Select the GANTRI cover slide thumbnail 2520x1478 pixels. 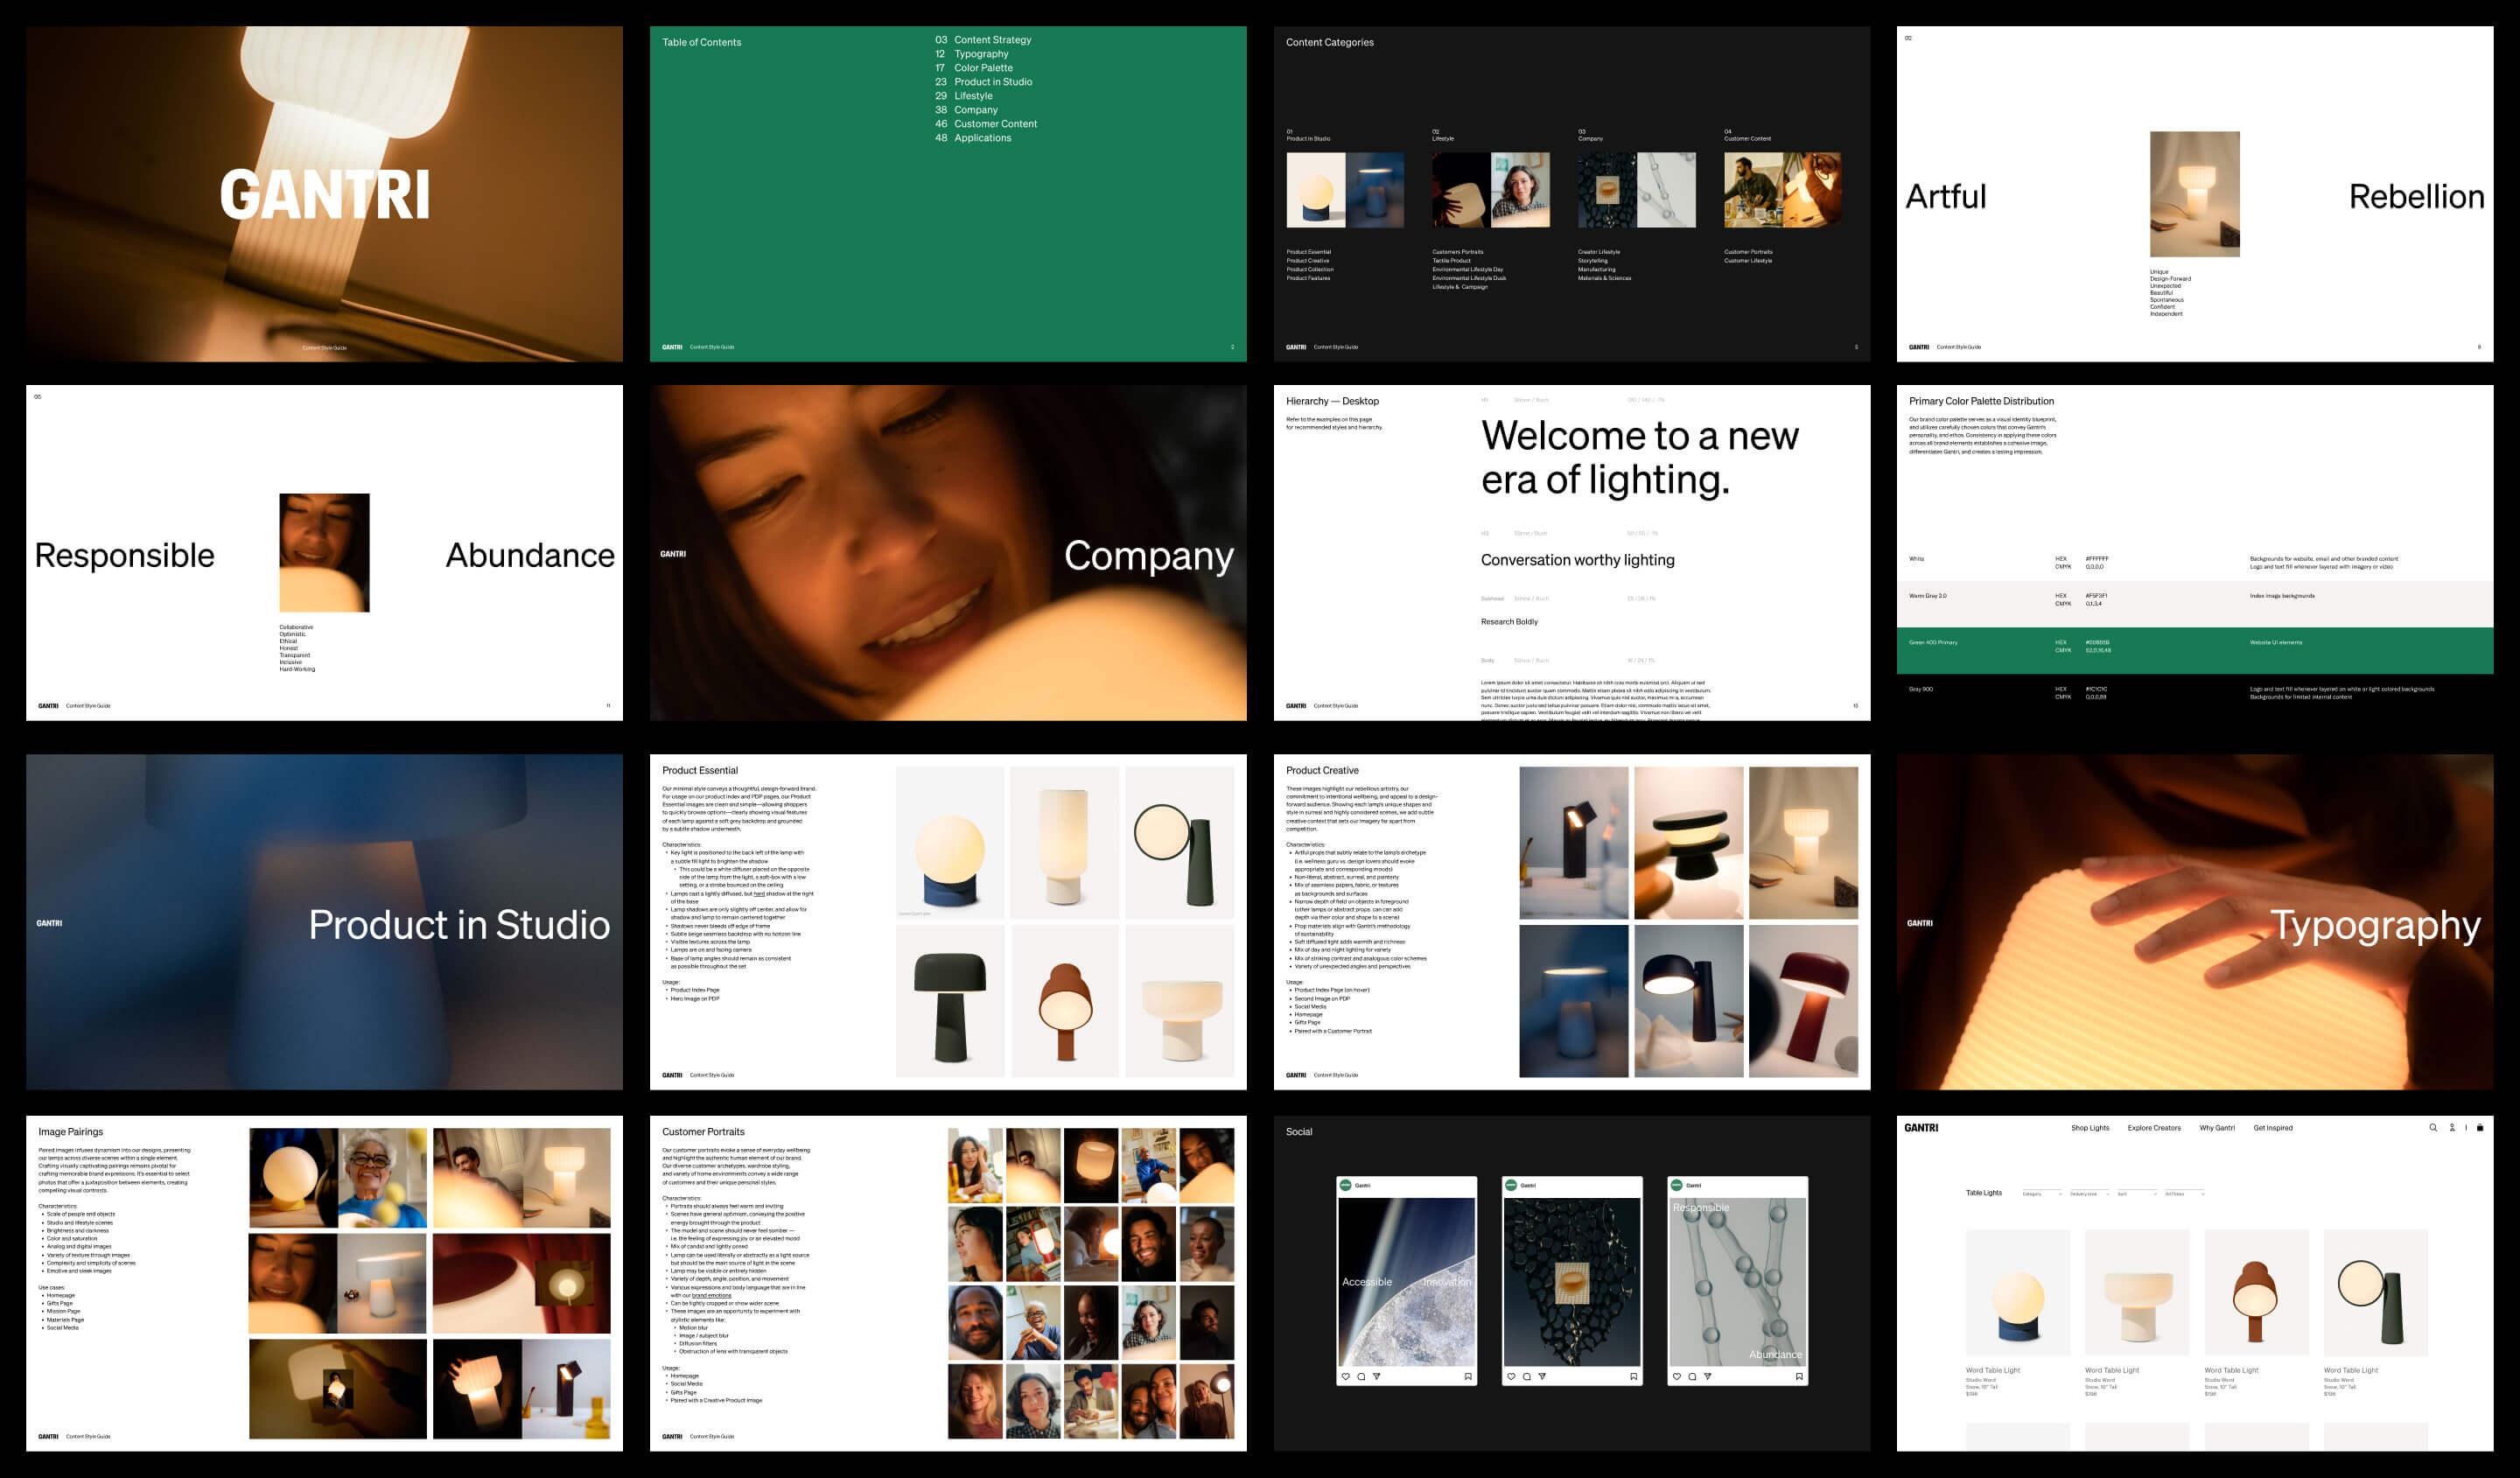click(x=324, y=194)
